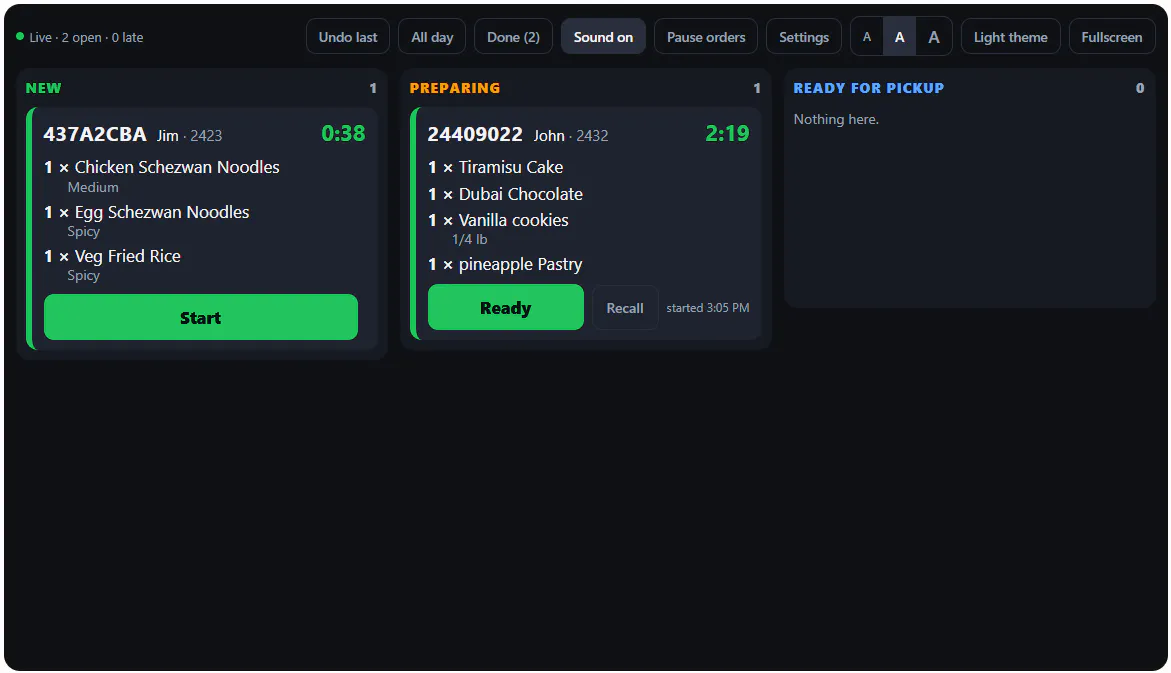1171x673 pixels.
Task: Click the Tiramisu Cake item
Action: 511,167
